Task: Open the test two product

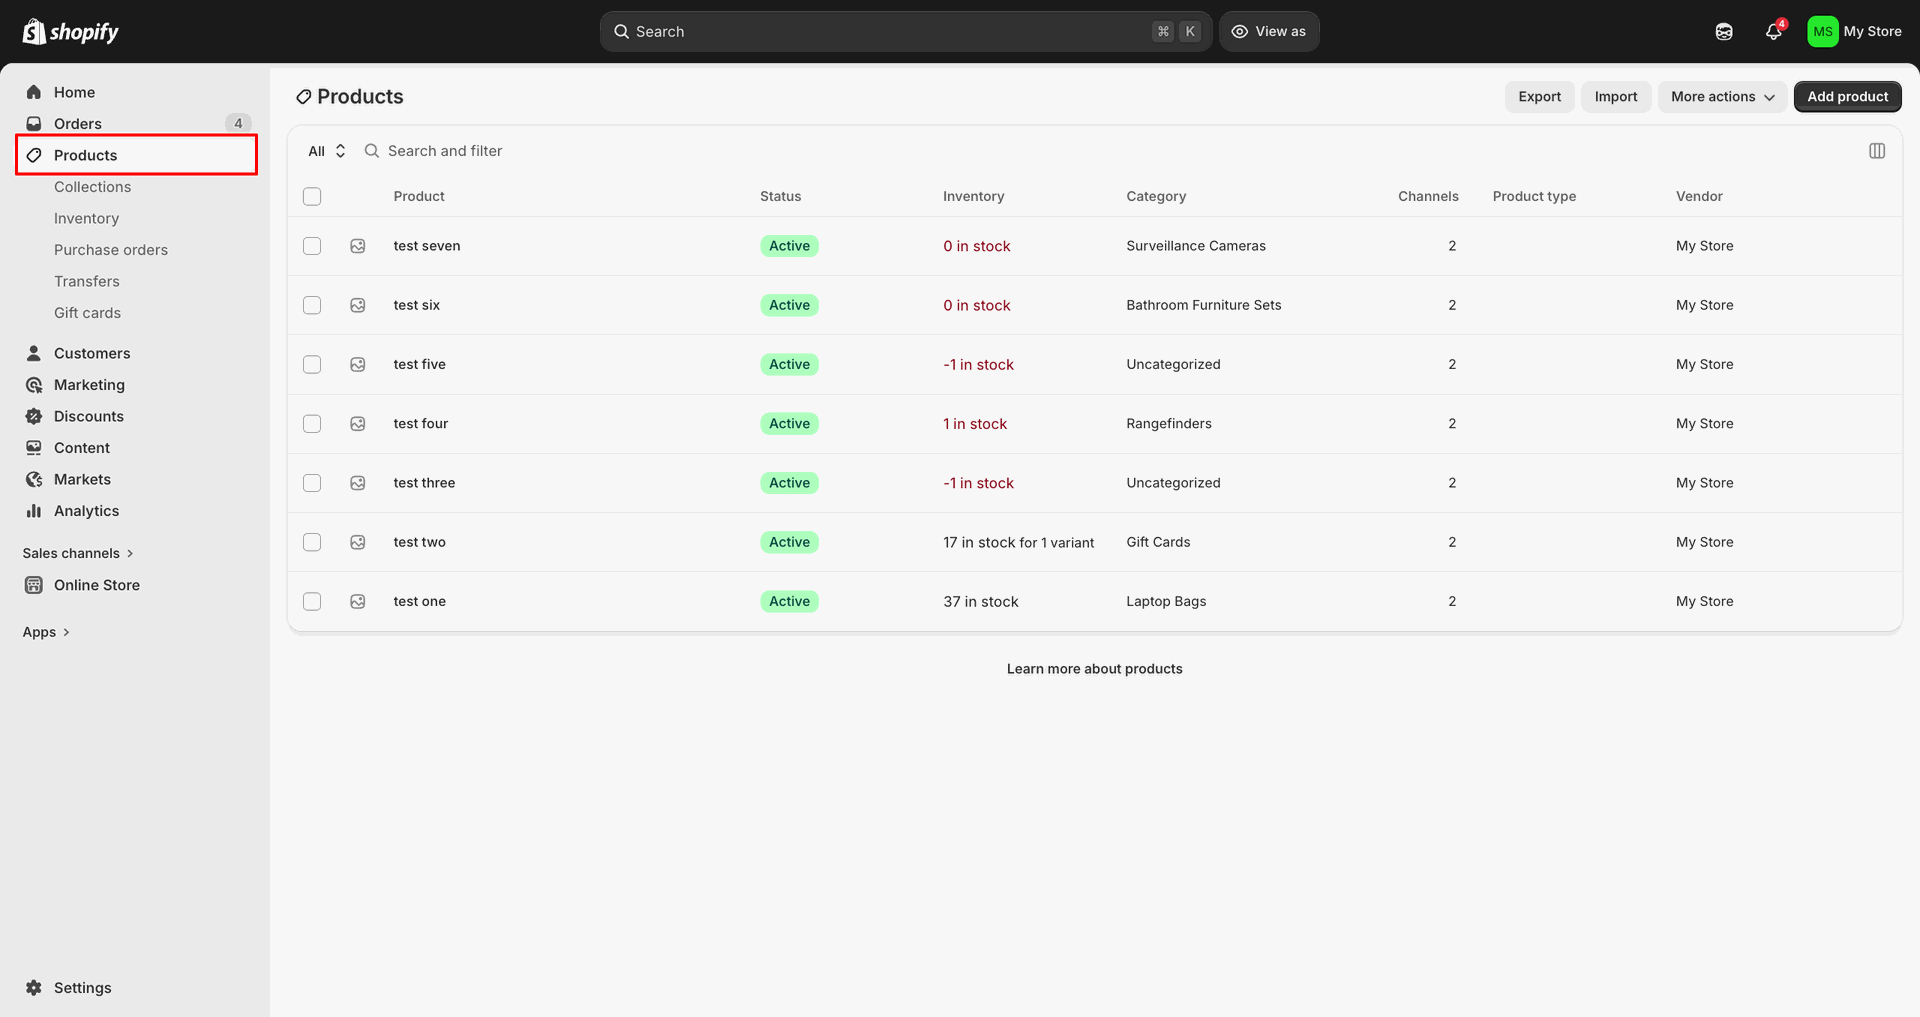Action: tap(420, 542)
